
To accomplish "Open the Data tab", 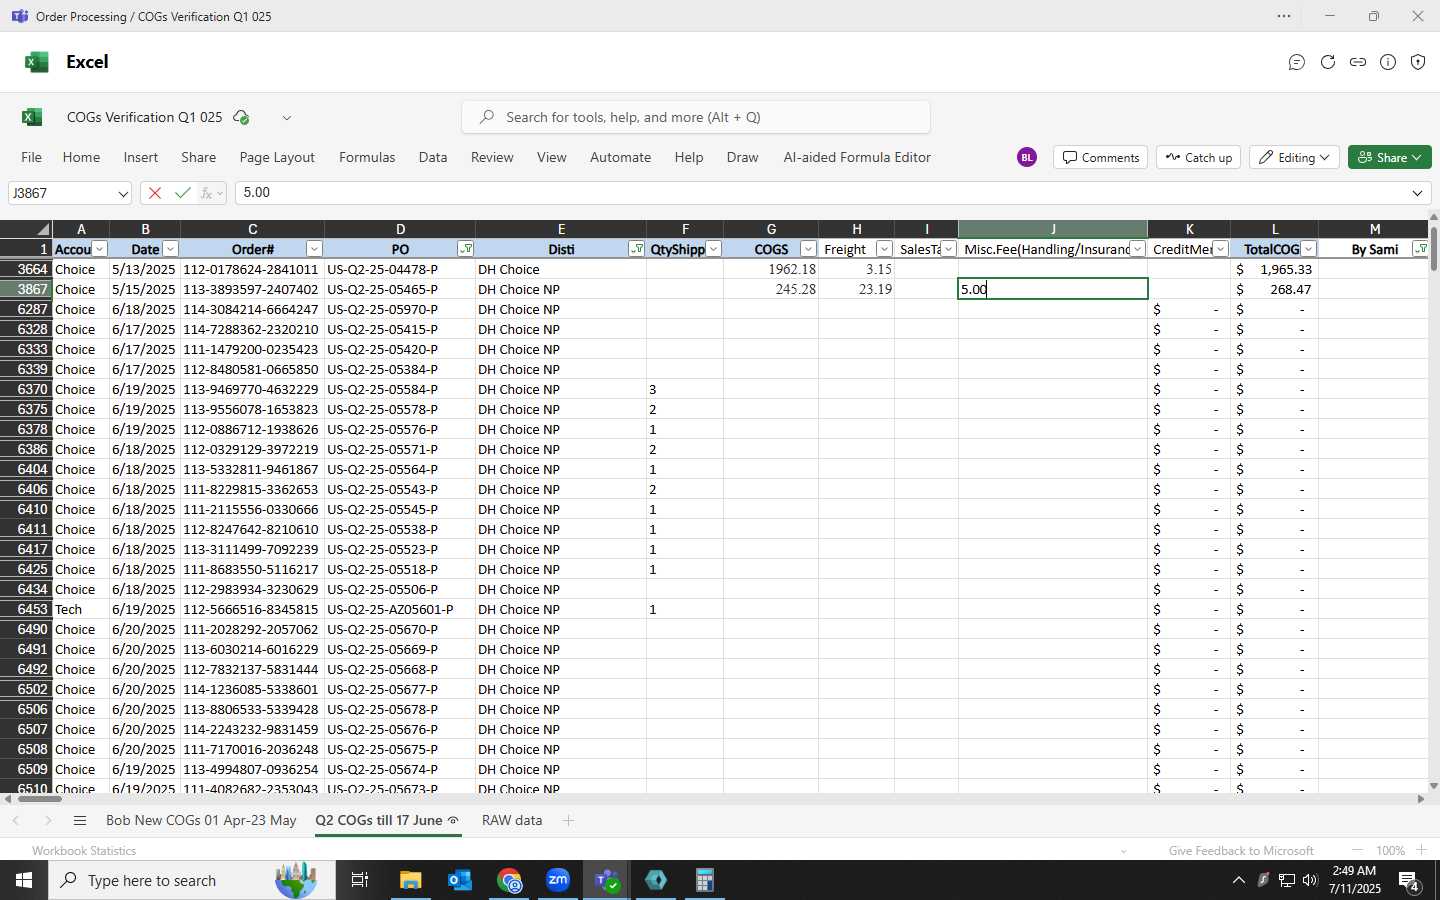I will 433,157.
